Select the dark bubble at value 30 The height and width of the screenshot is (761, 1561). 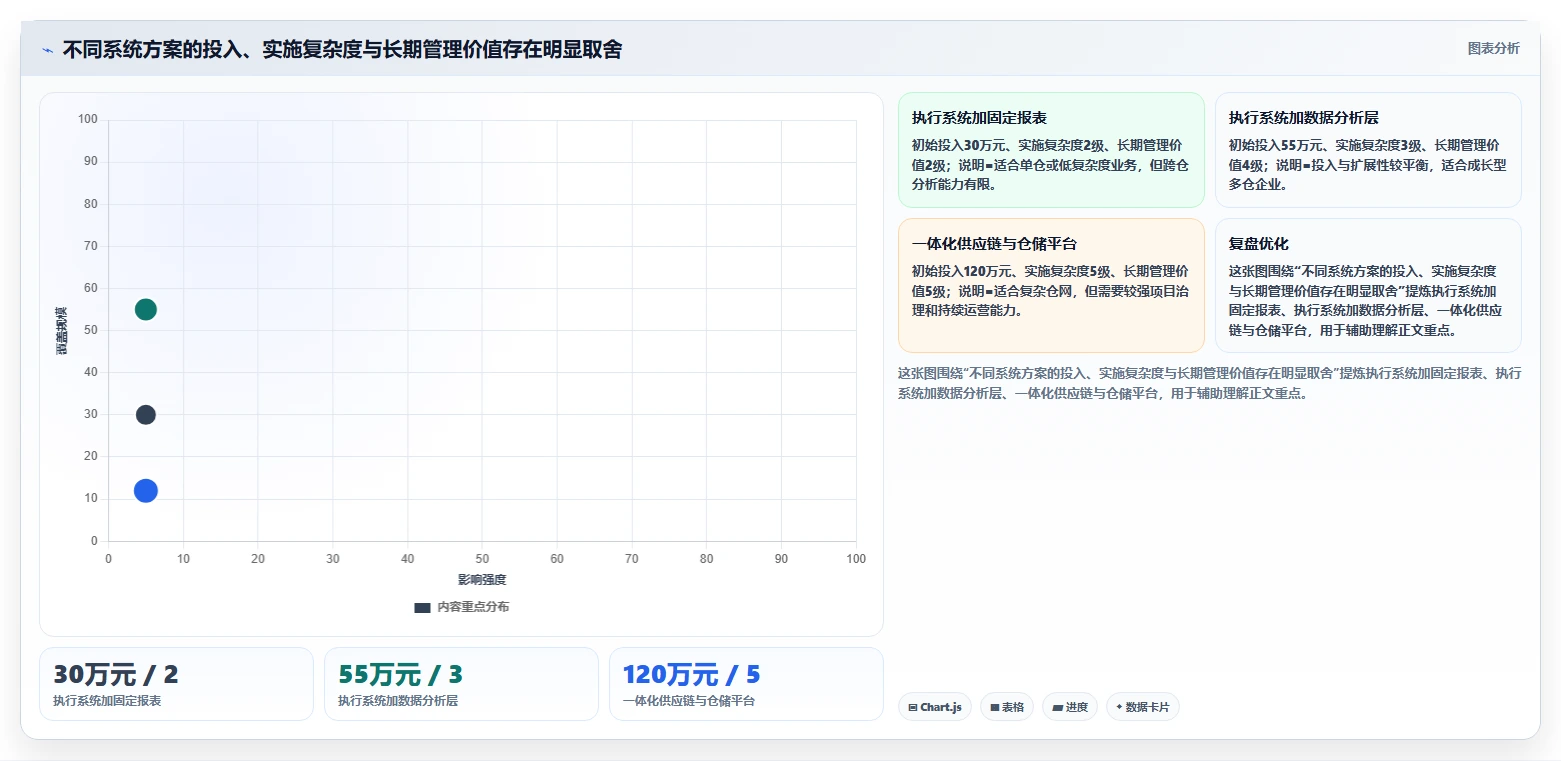pos(146,415)
